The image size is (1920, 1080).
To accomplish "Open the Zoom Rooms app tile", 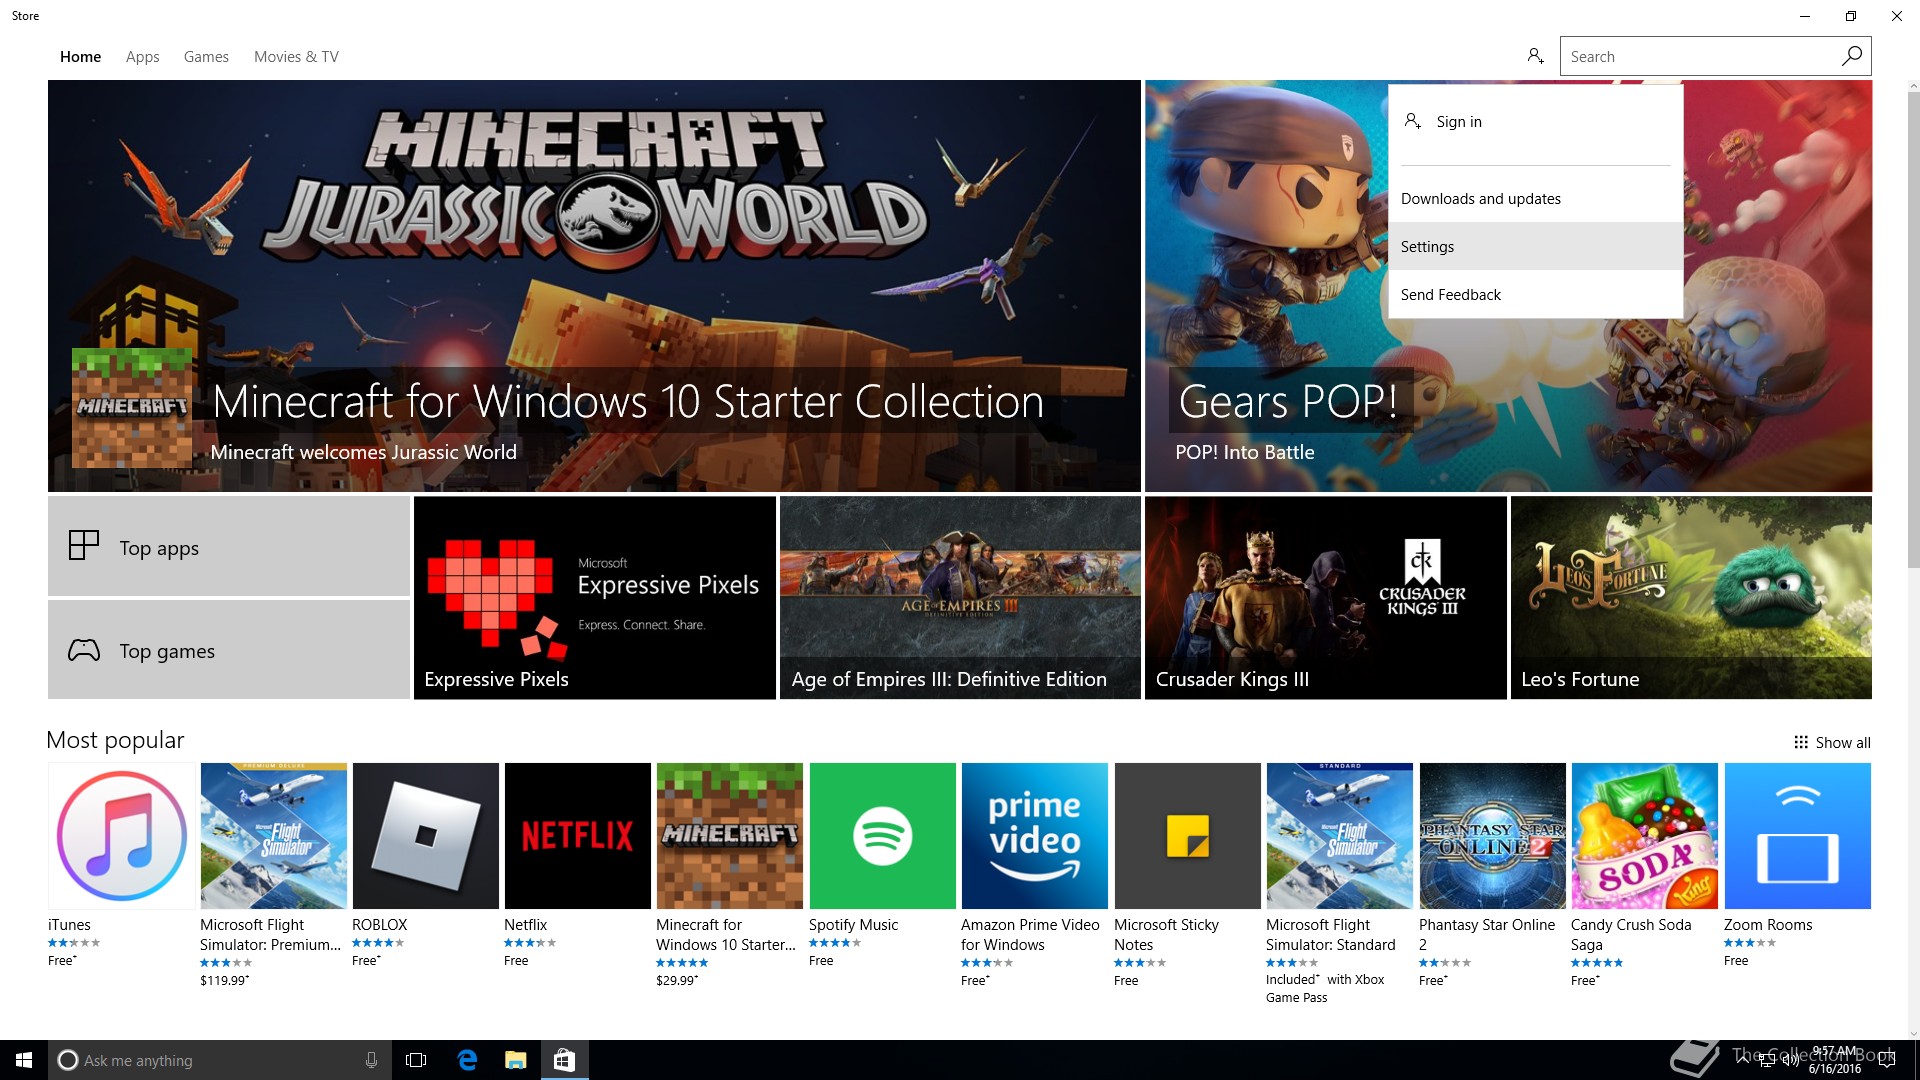I will pyautogui.click(x=1798, y=836).
